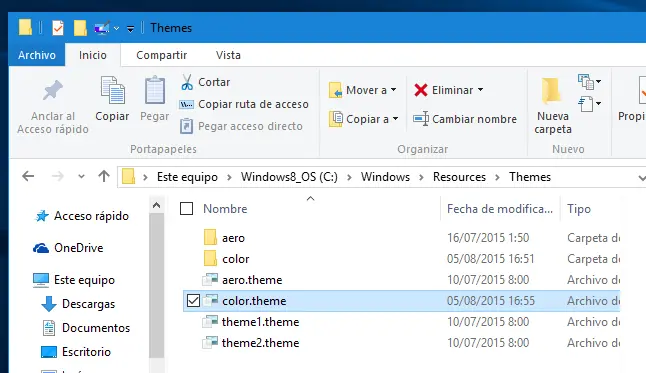Image resolution: width=646 pixels, height=373 pixels.
Task: Uncheck the color.theme checkbox
Action: tap(193, 300)
